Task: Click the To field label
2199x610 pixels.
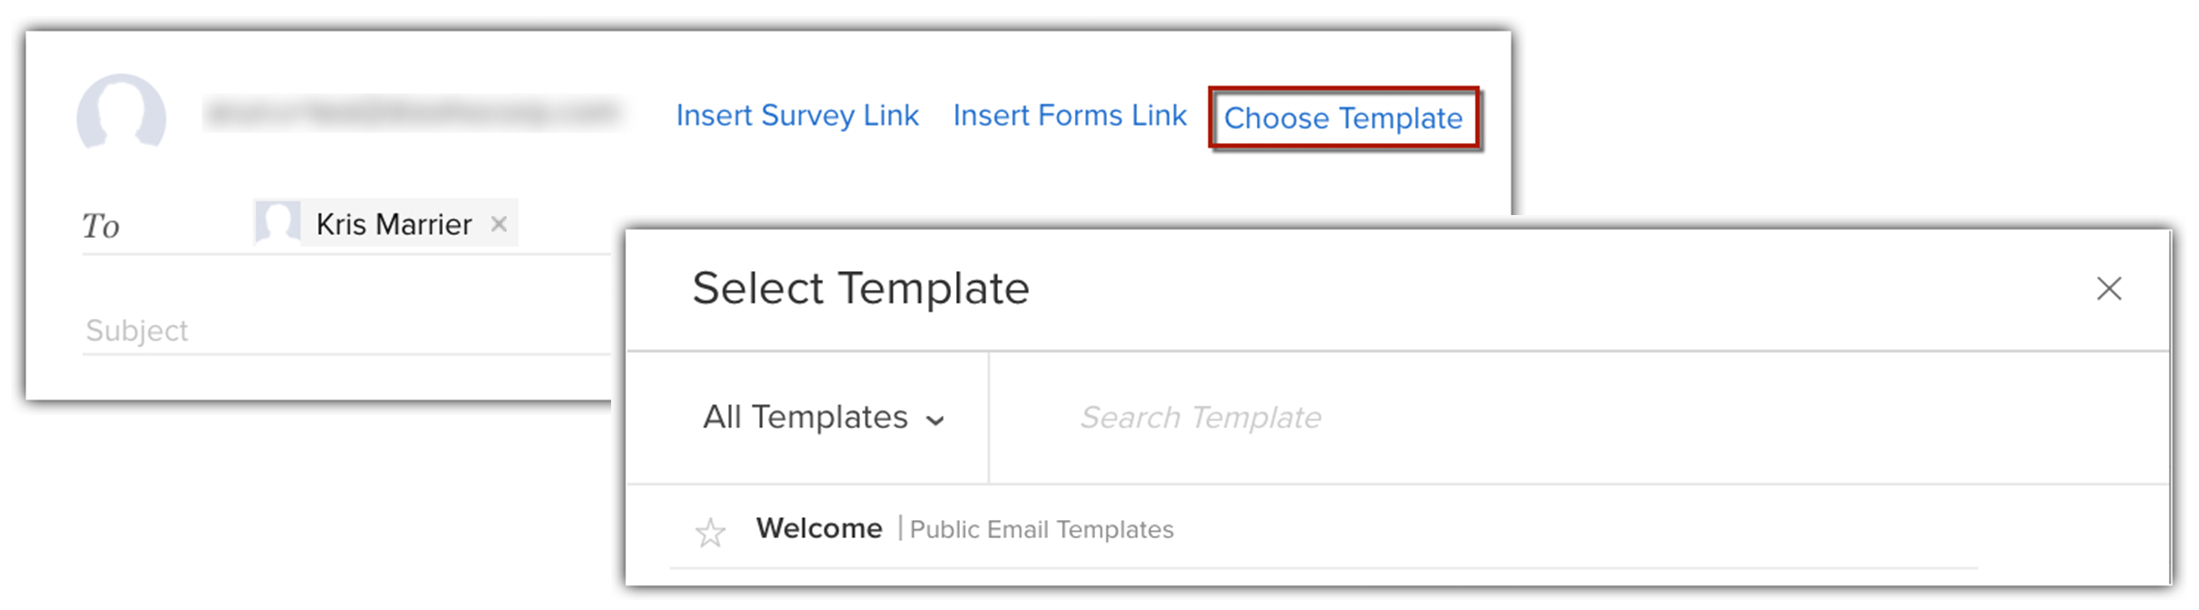Action: pyautogui.click(x=101, y=226)
